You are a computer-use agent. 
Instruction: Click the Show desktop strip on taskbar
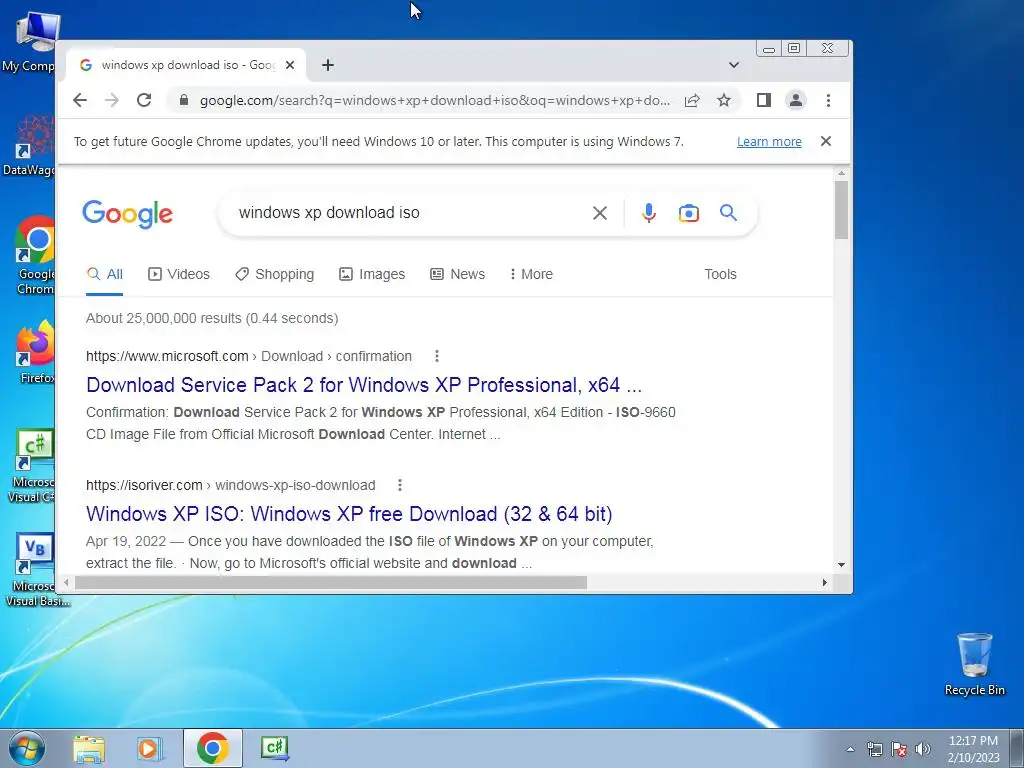[1017, 748]
